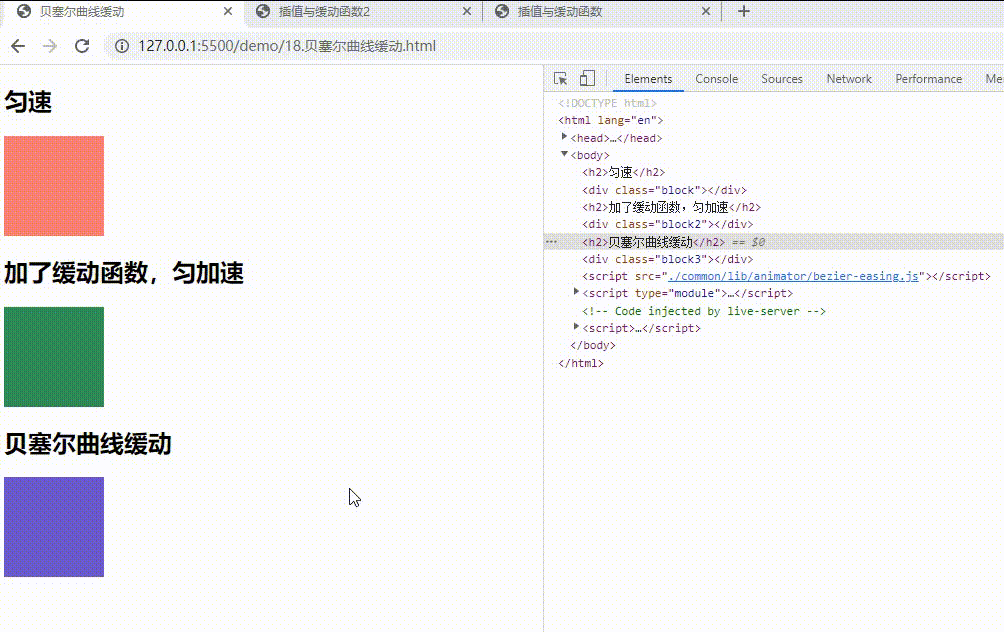Select the html lang="en" node
The height and width of the screenshot is (632, 1004).
[x=610, y=120]
